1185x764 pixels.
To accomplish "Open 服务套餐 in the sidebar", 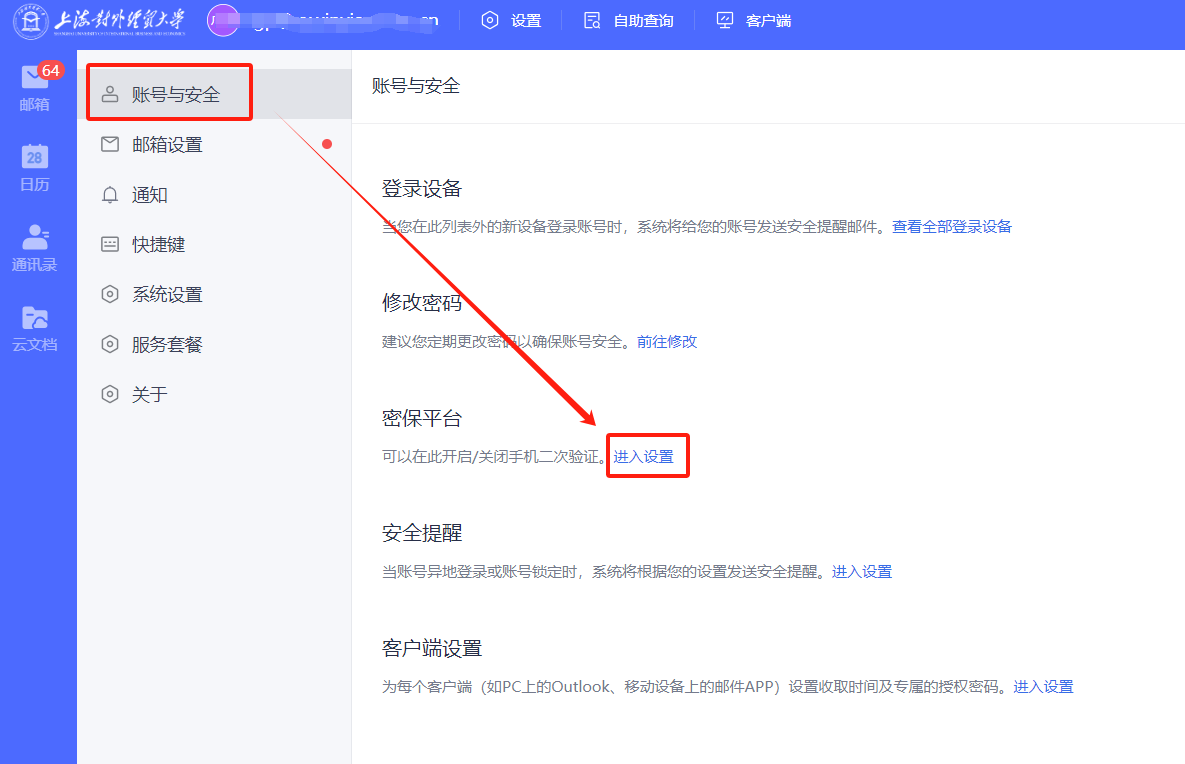I will pos(167,345).
